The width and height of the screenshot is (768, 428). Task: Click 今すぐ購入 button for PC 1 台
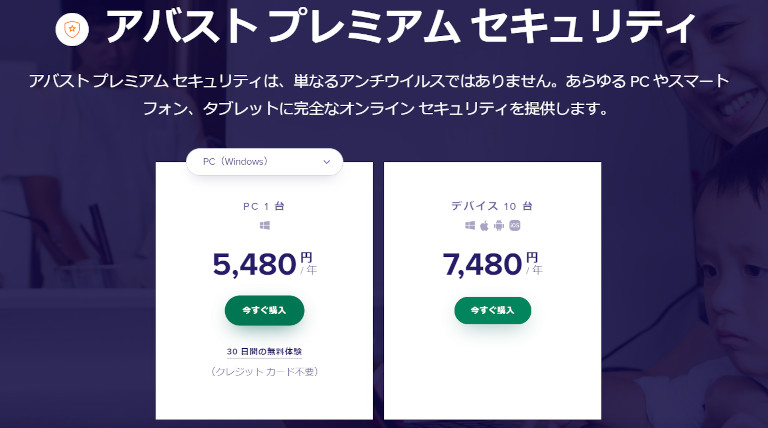(264, 310)
